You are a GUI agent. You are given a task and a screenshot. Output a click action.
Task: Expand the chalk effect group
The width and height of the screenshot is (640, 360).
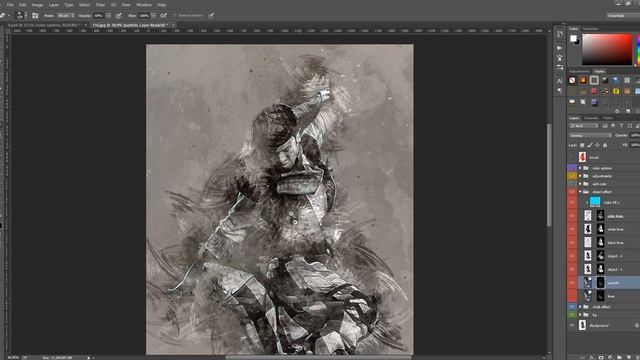click(x=580, y=307)
